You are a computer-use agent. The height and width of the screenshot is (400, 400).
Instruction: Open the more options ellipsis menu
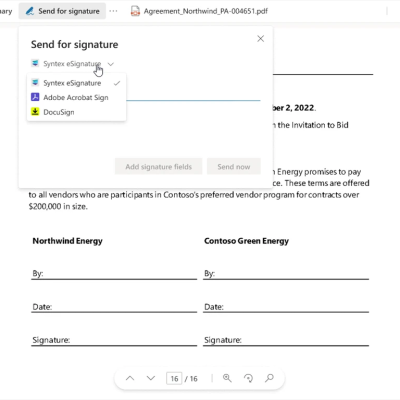113,11
